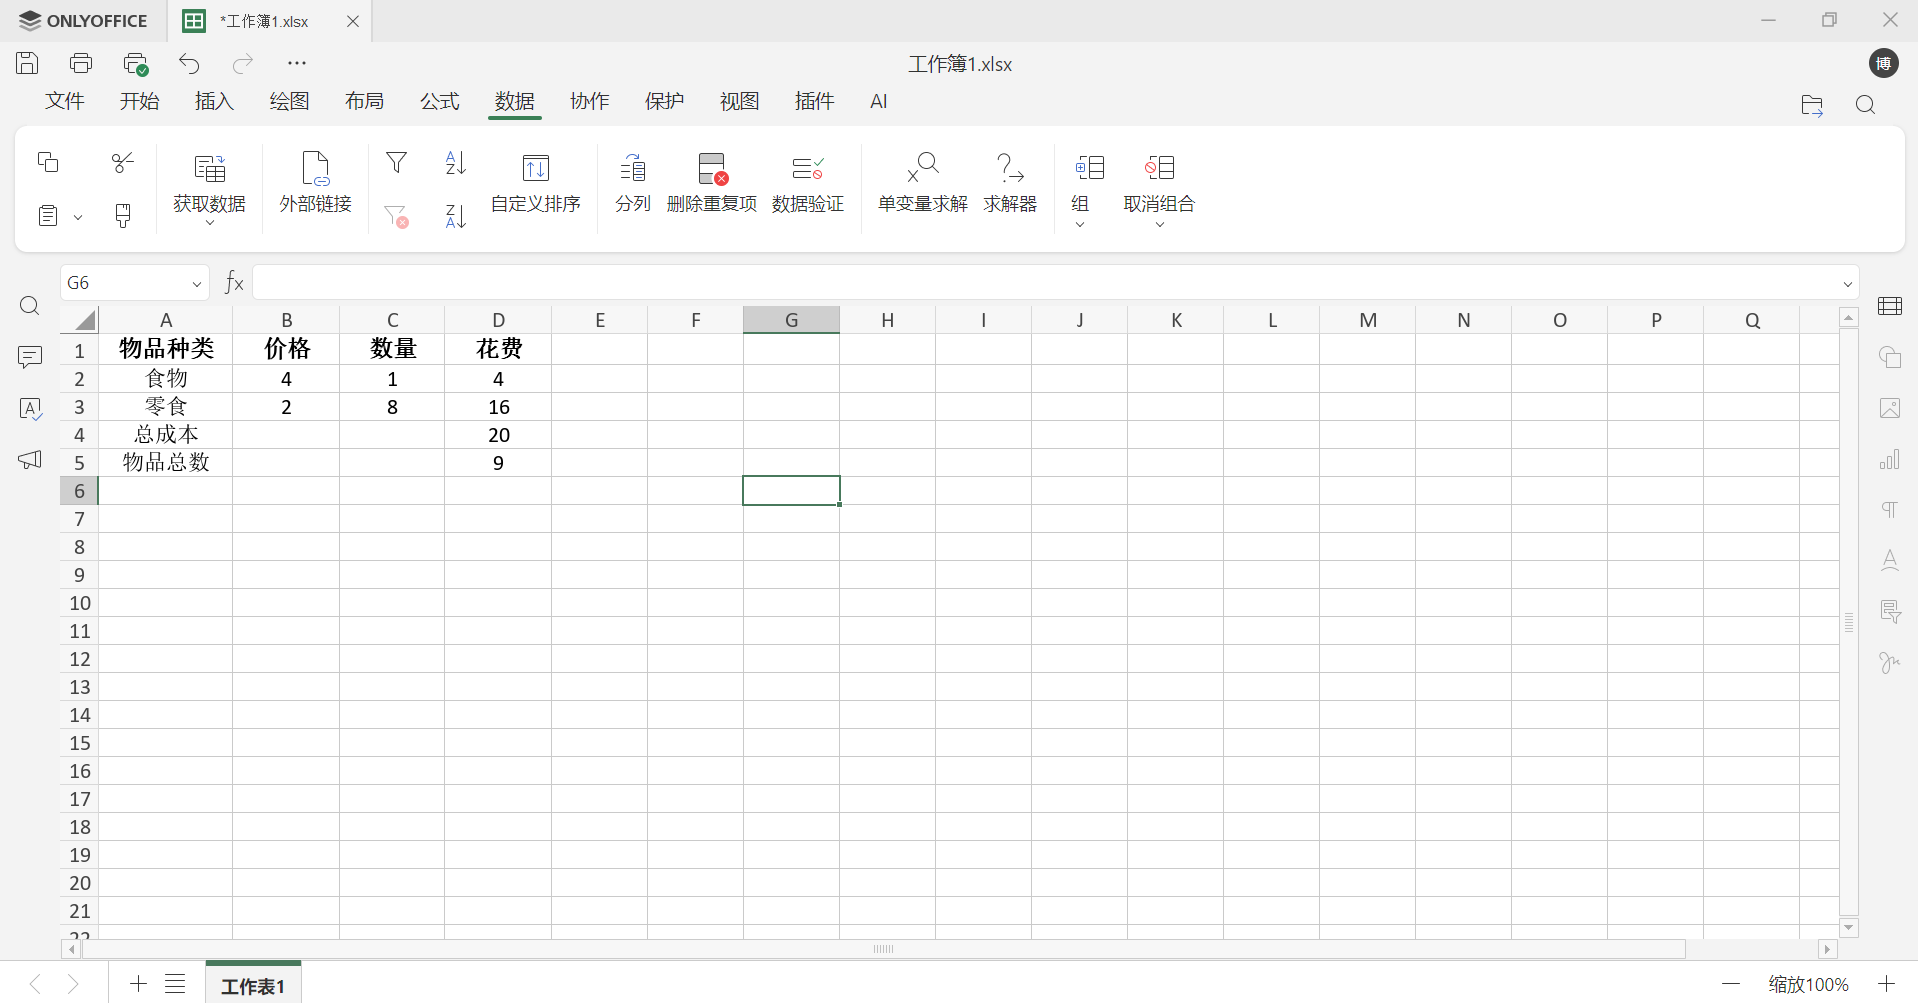
Task: Open Goal Seek (单变量求解) tool
Action: [x=922, y=169]
